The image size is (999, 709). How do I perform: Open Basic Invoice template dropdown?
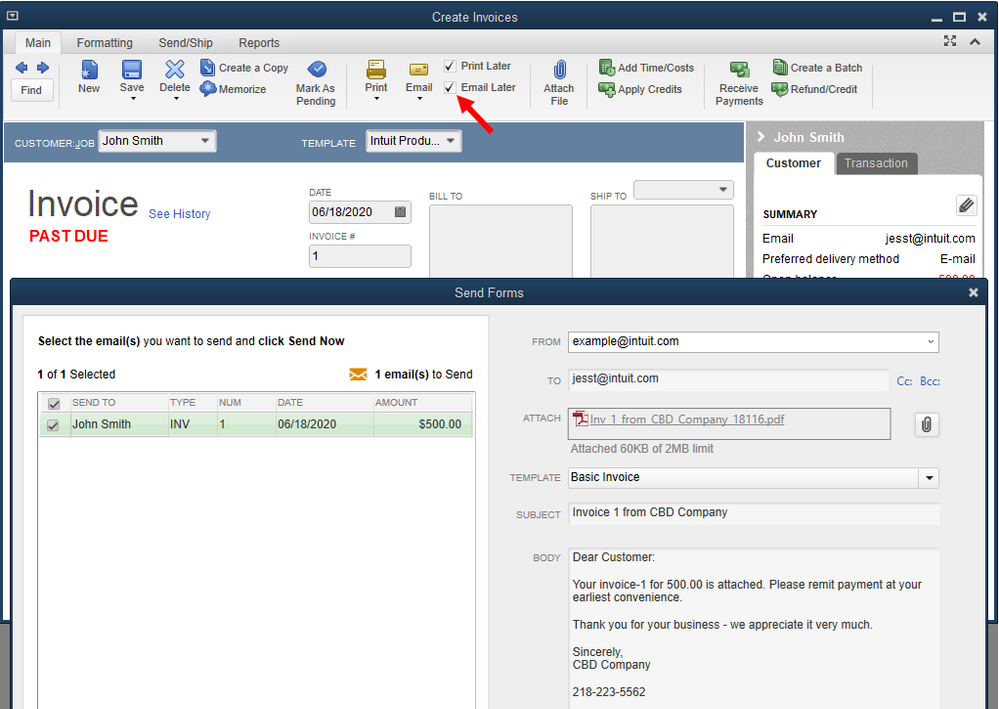coord(929,478)
